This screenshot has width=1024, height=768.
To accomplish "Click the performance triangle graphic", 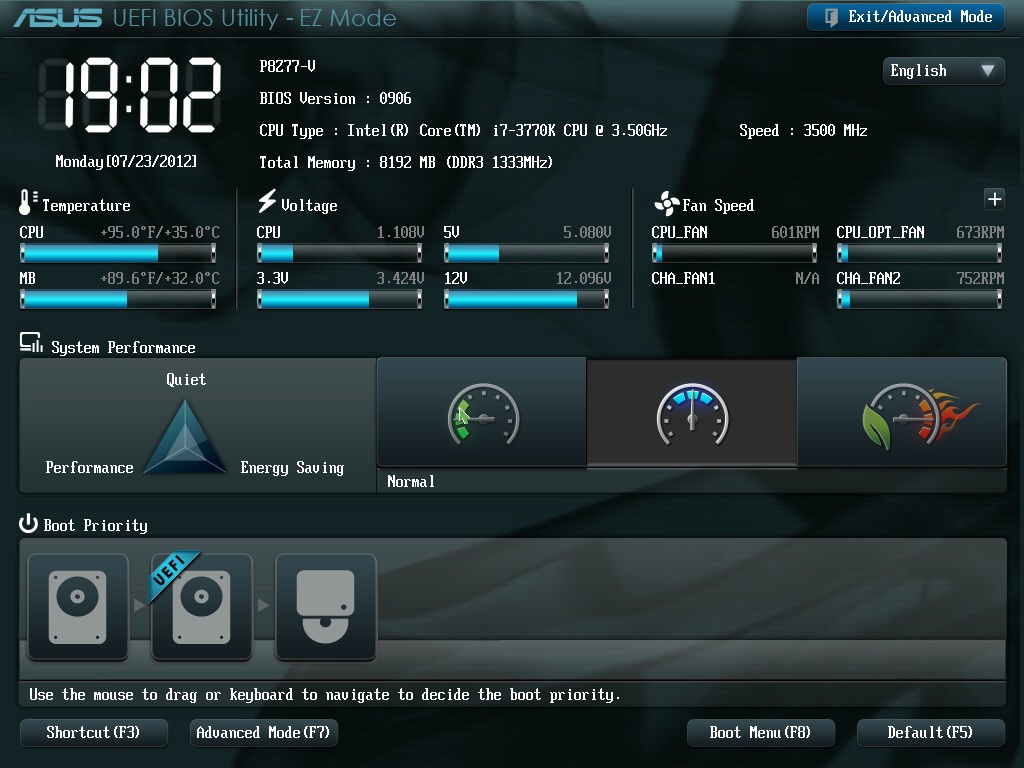I will (x=185, y=438).
